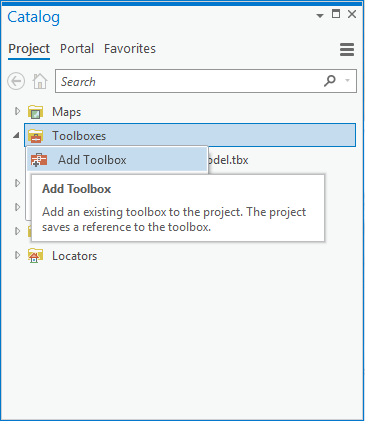Click the Add Toolbox briefcase icon
The image size is (365, 421).
(x=39, y=160)
